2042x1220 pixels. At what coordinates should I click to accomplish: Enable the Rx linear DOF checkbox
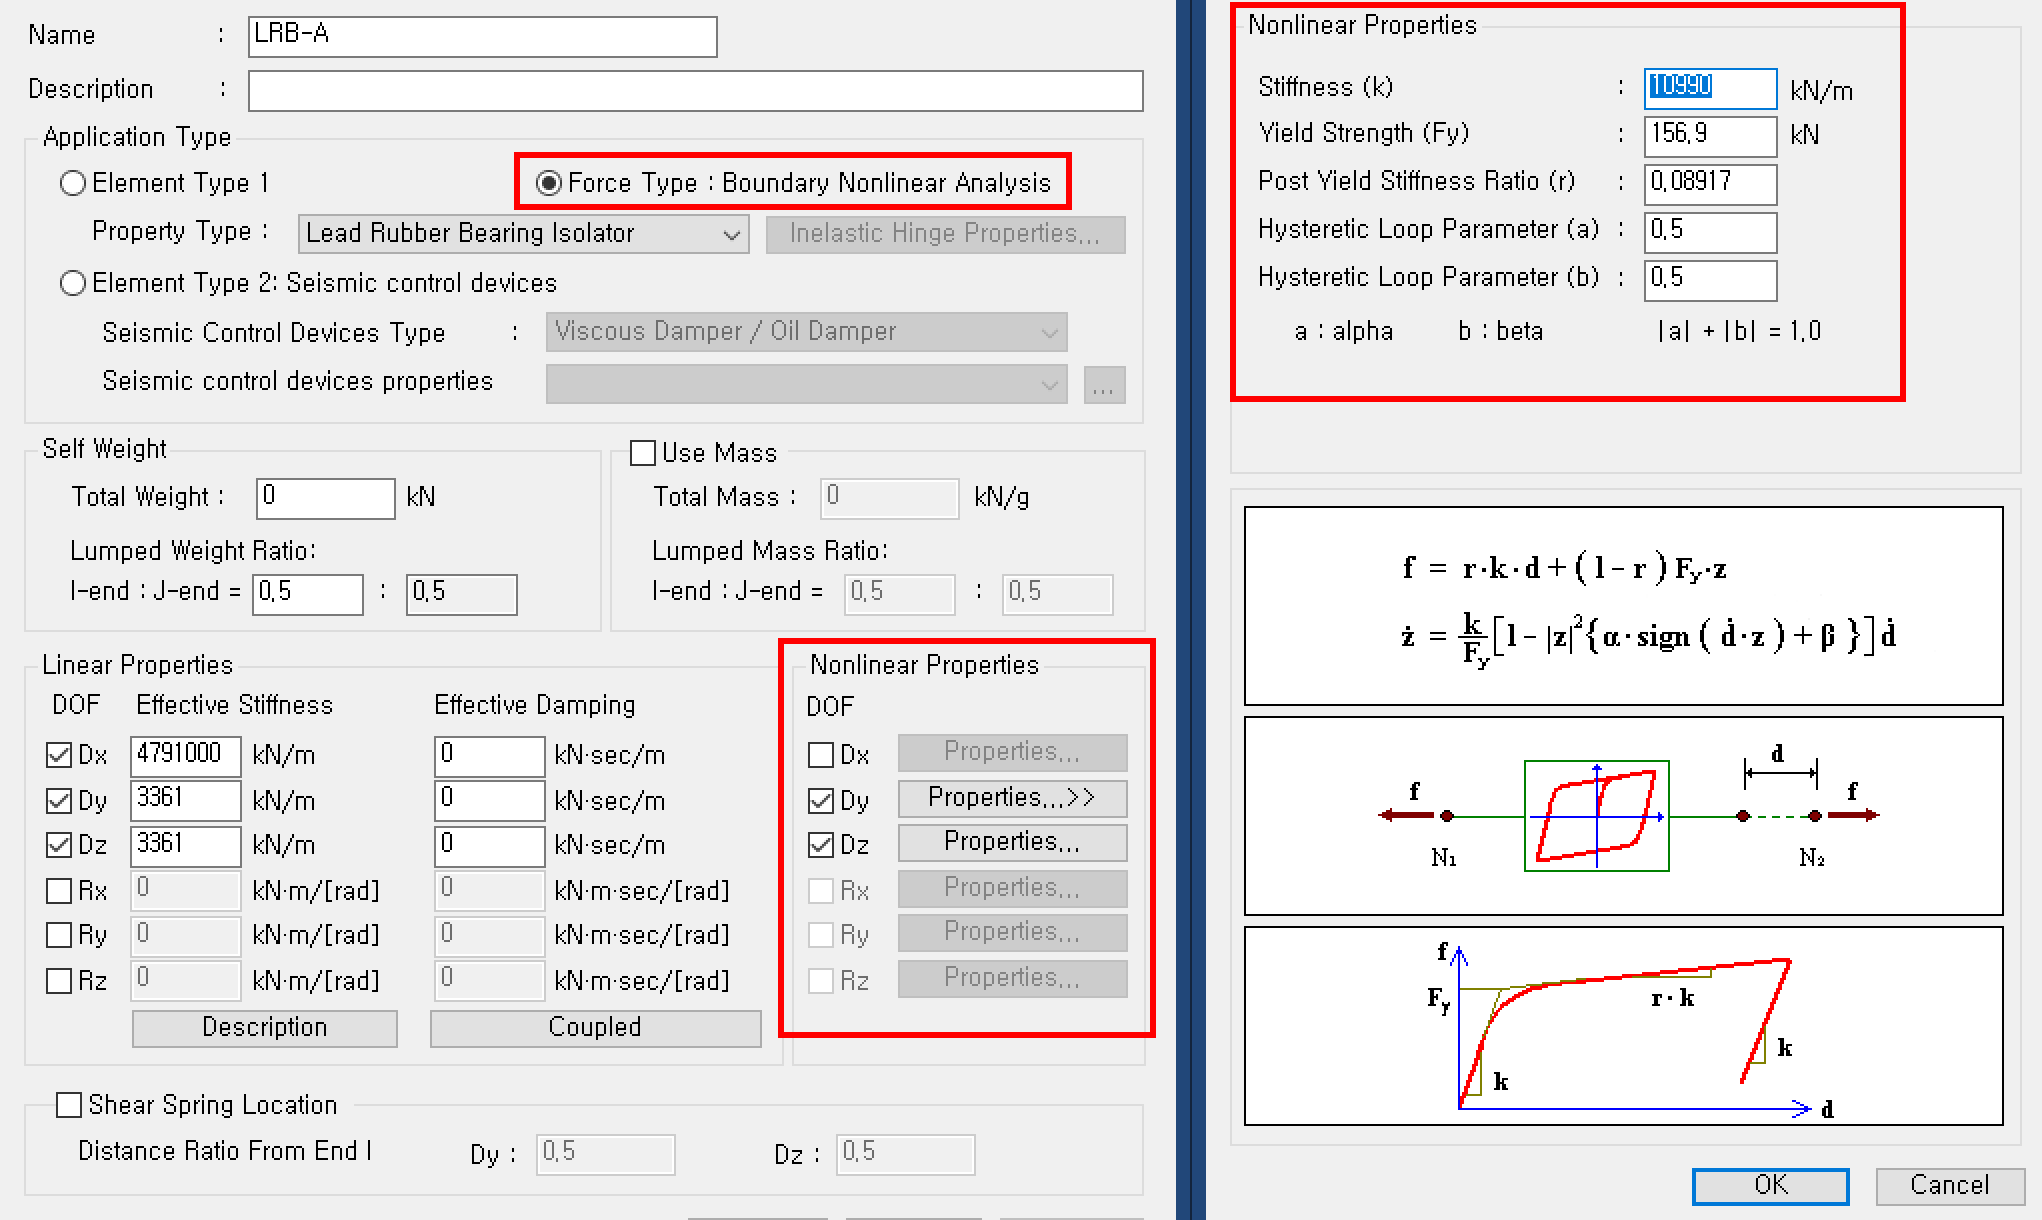(57, 890)
